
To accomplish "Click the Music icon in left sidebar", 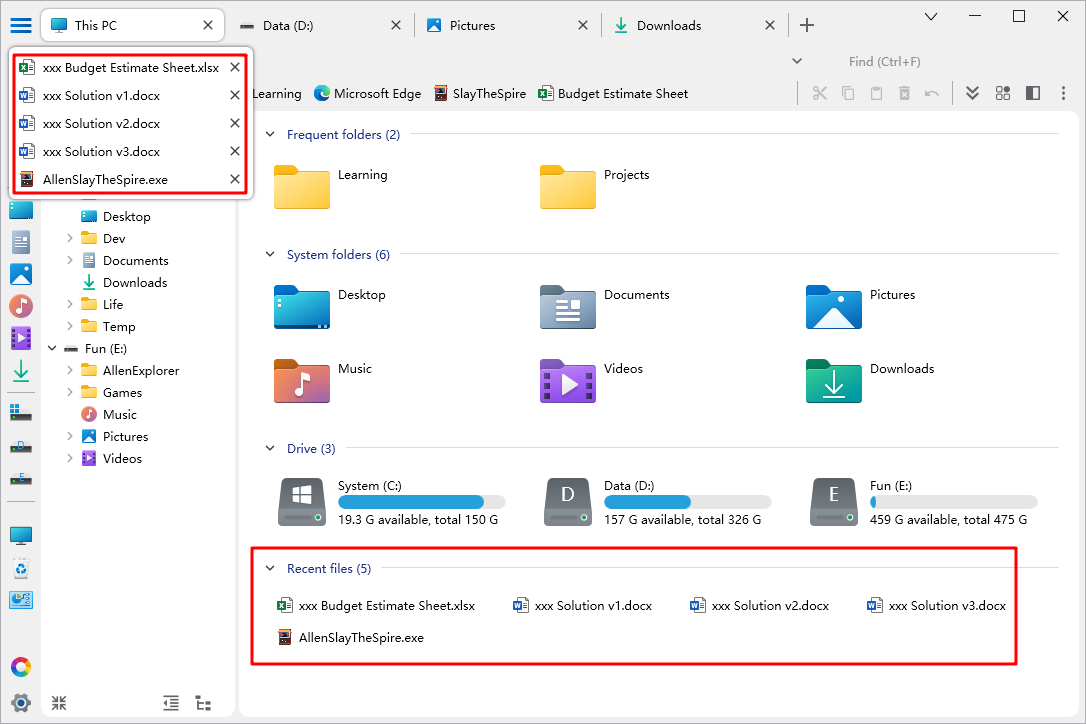I will (20, 306).
